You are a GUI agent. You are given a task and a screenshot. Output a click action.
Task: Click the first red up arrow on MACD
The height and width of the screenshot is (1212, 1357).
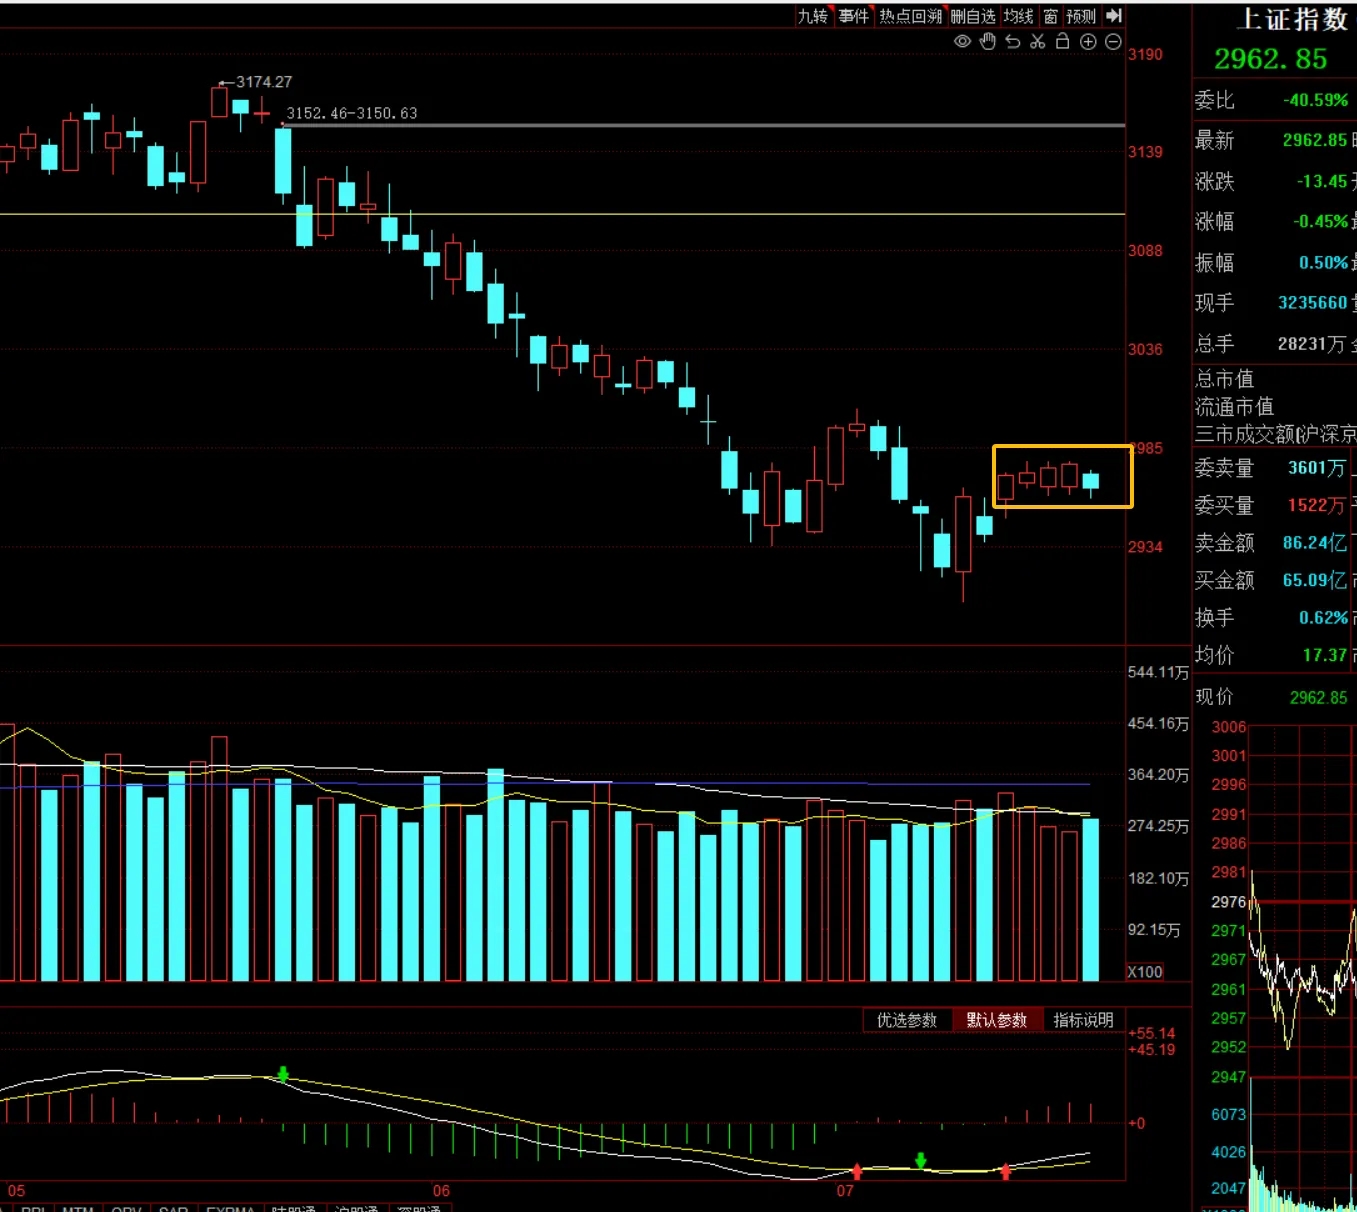click(857, 1171)
